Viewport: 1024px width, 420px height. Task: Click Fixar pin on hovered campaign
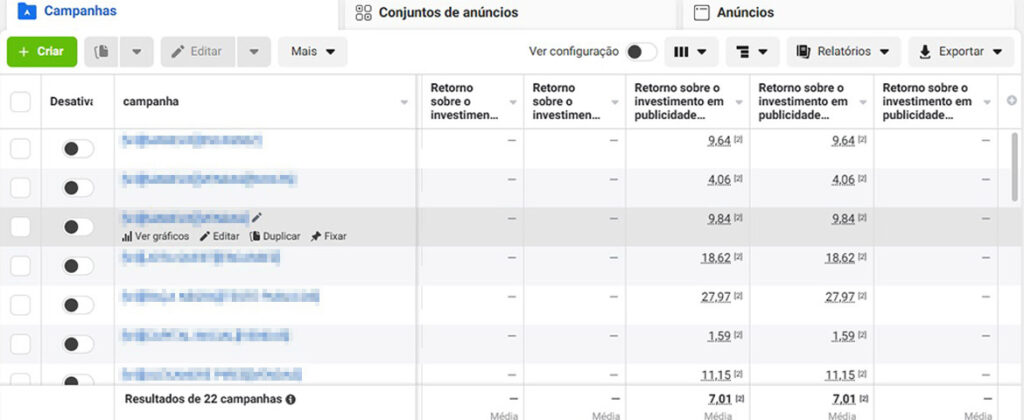(x=328, y=236)
